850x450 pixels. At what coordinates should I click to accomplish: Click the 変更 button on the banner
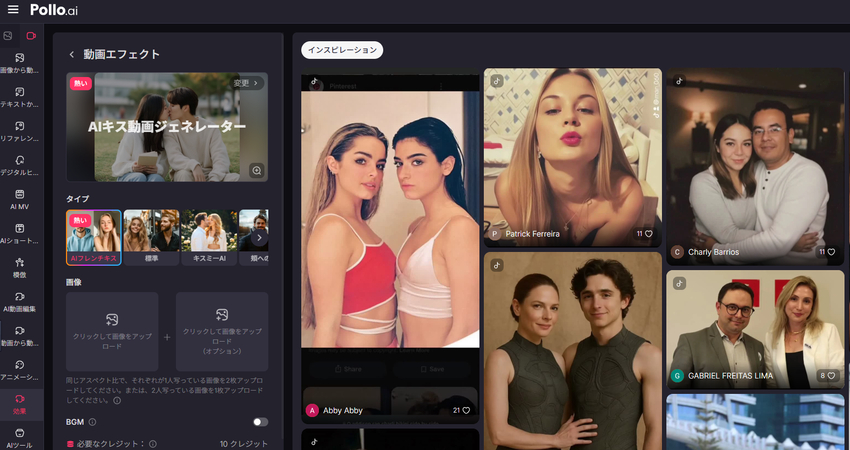coord(246,83)
